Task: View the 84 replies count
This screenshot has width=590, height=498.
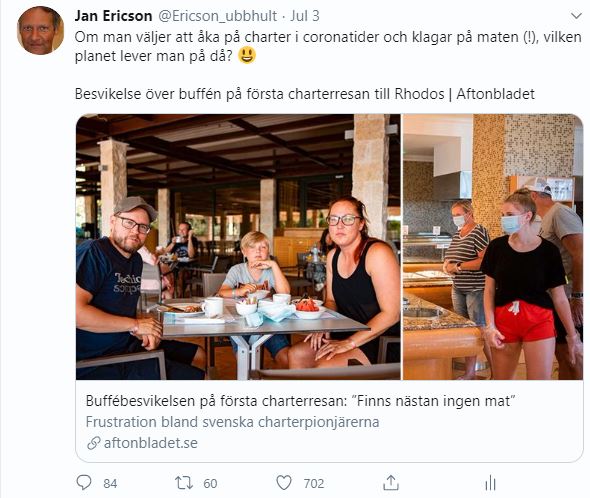Action: point(110,483)
